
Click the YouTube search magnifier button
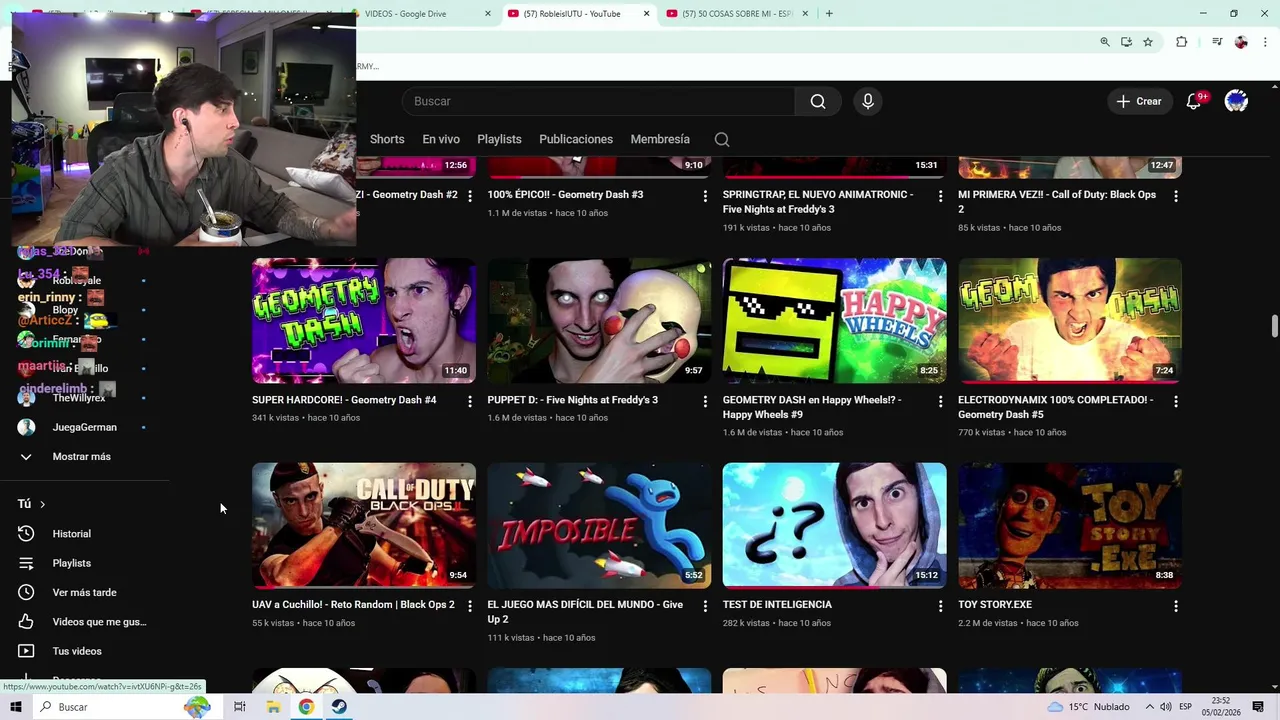(818, 101)
